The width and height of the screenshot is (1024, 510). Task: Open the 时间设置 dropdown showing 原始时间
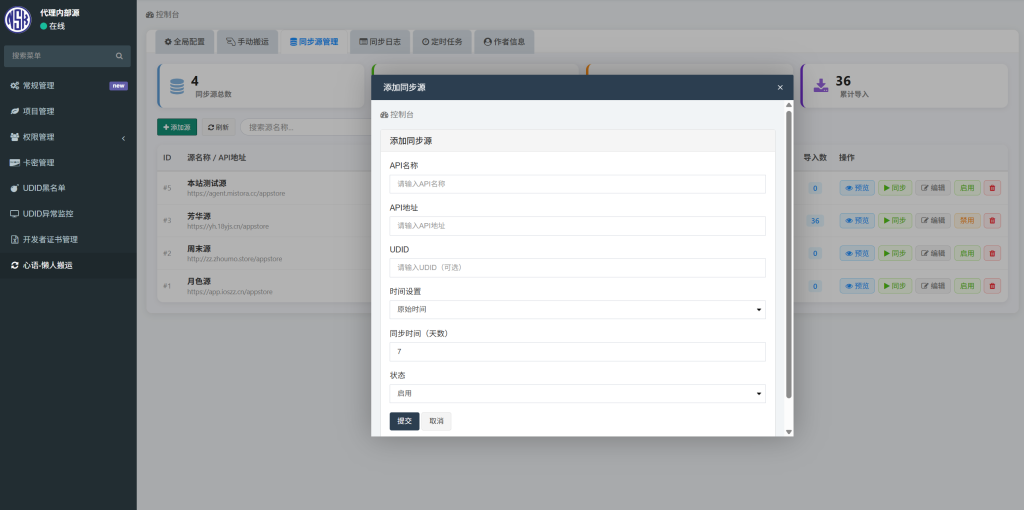(577, 310)
